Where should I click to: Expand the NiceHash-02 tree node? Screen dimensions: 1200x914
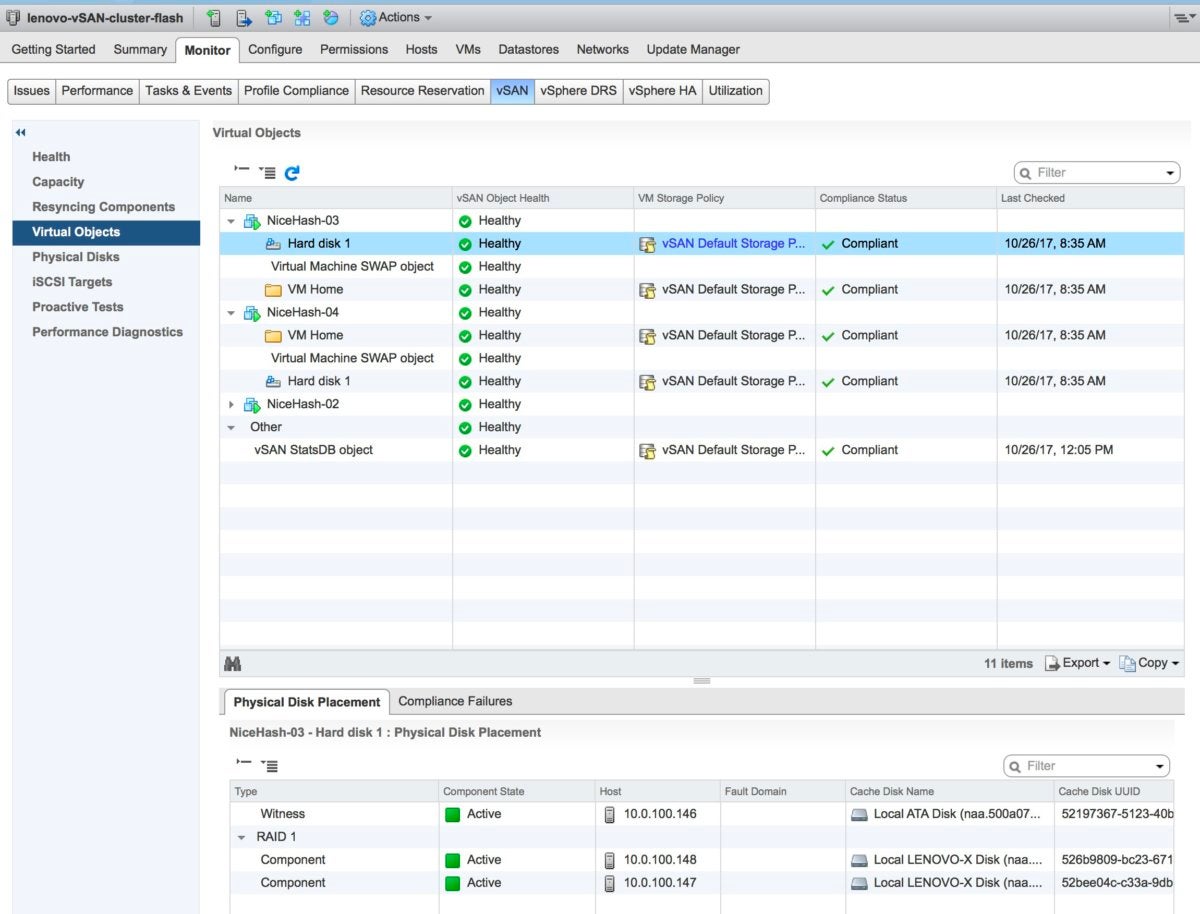(x=231, y=405)
